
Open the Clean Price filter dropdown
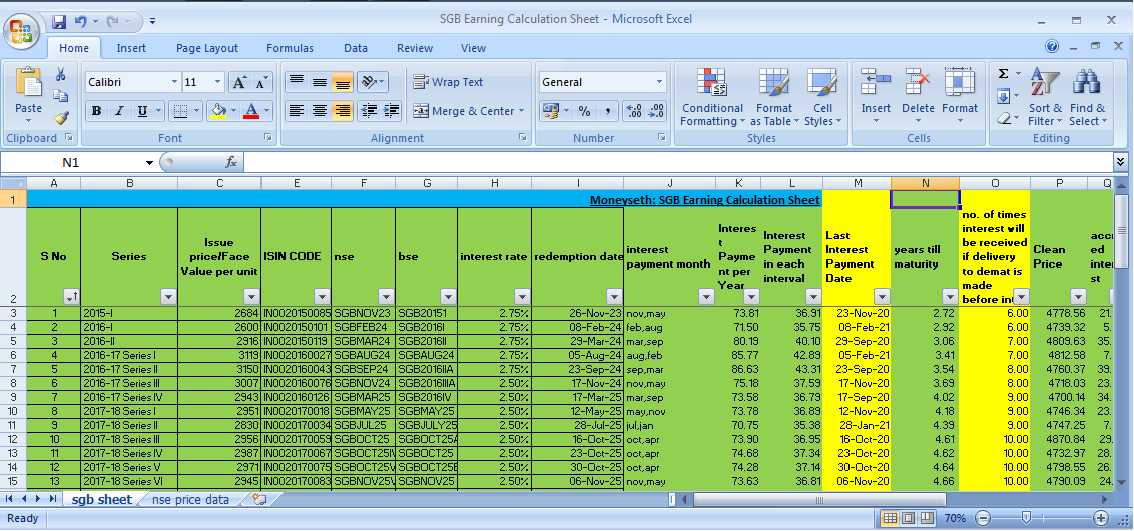click(1078, 296)
